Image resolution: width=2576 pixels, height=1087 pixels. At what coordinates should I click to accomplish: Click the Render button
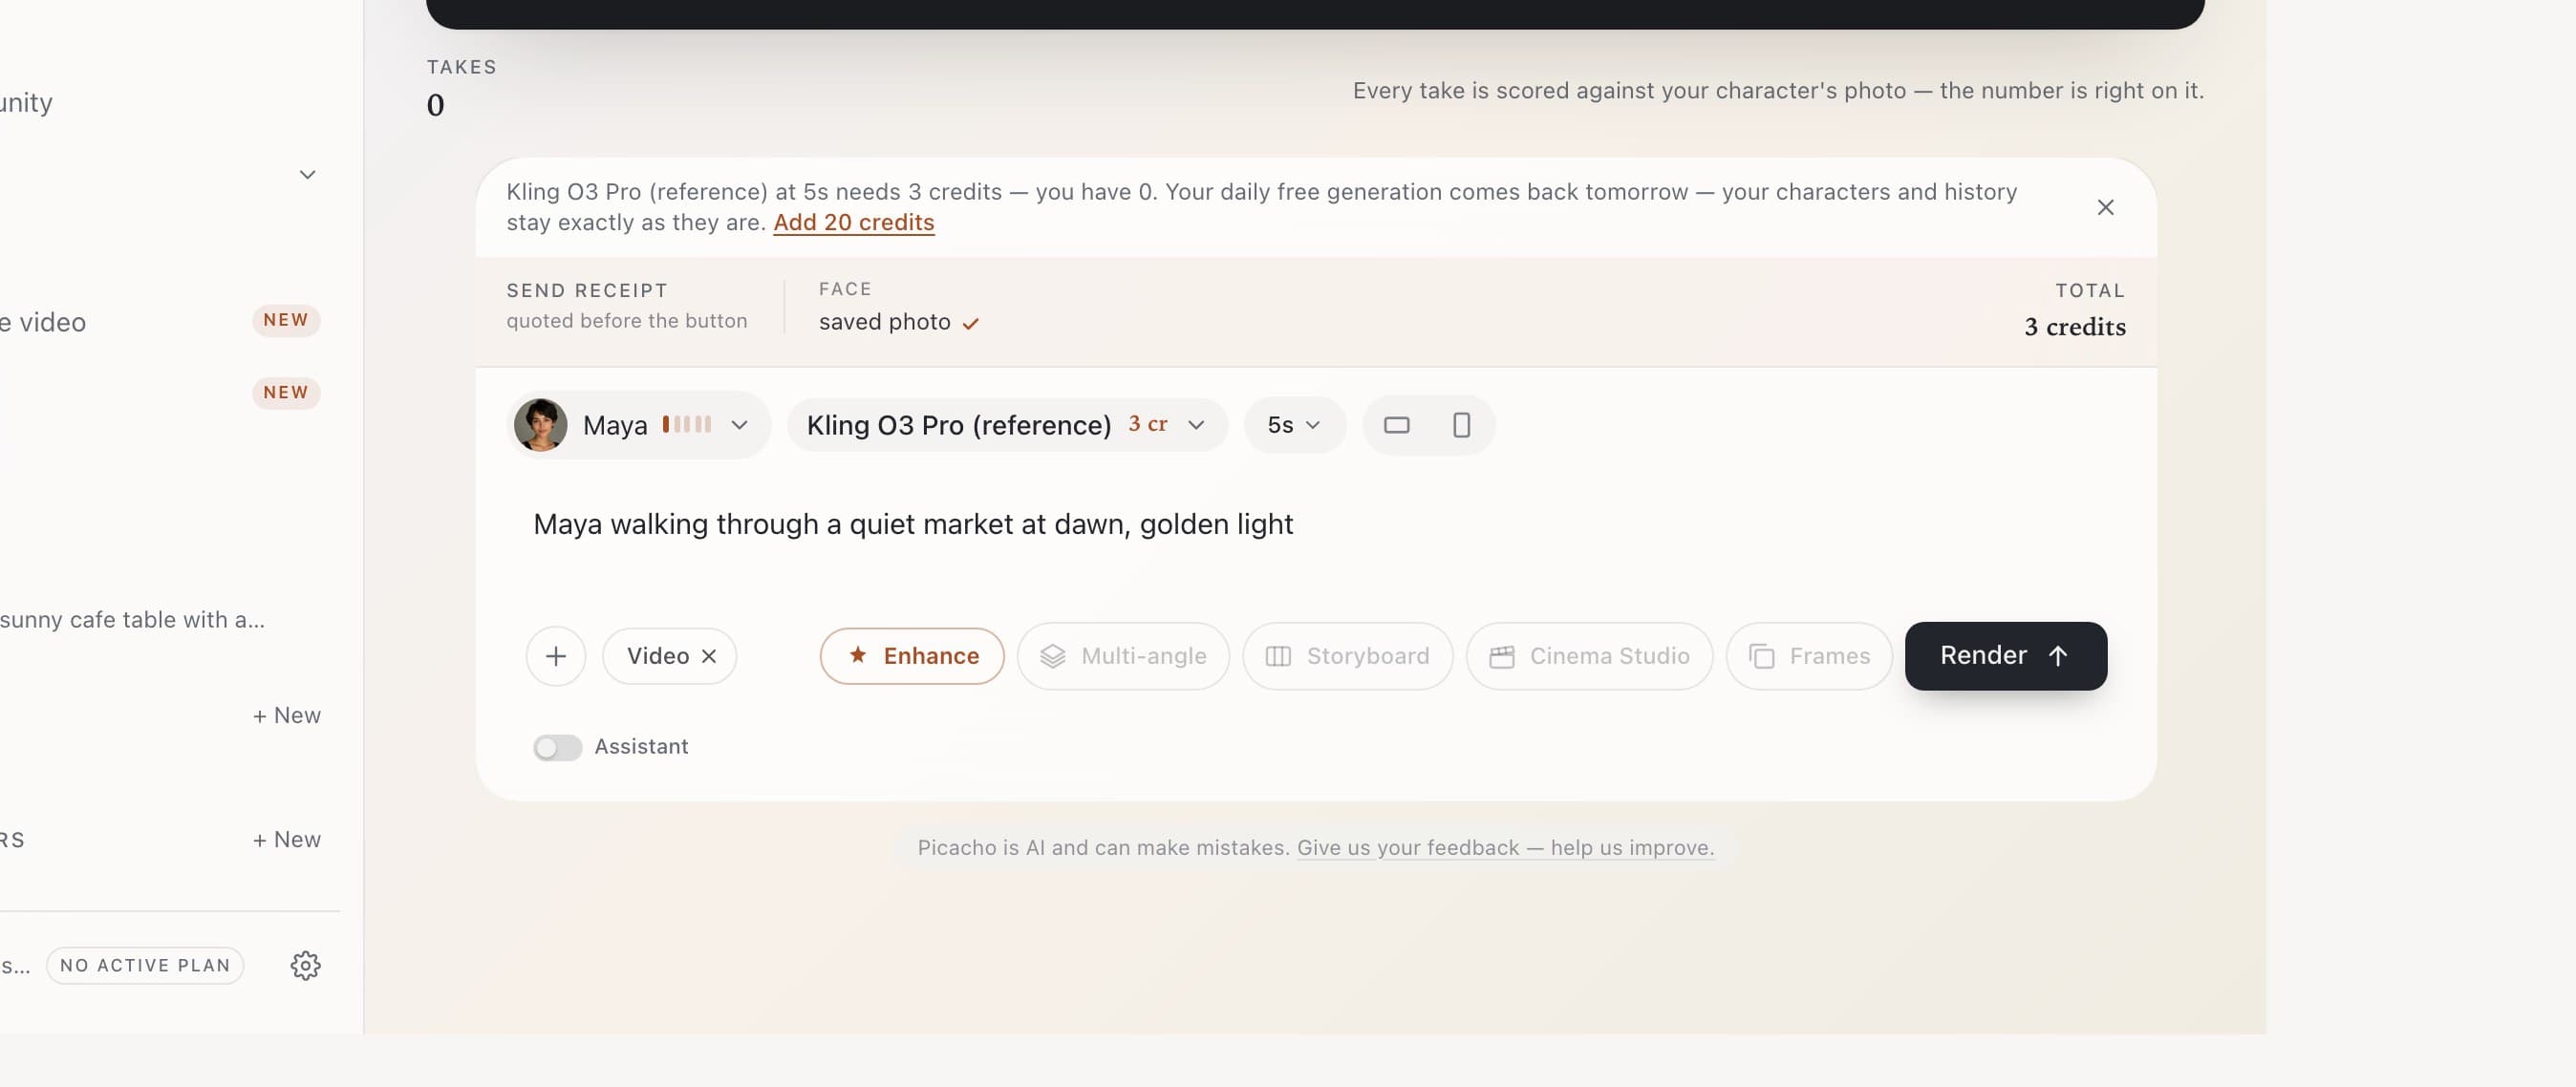point(2005,656)
